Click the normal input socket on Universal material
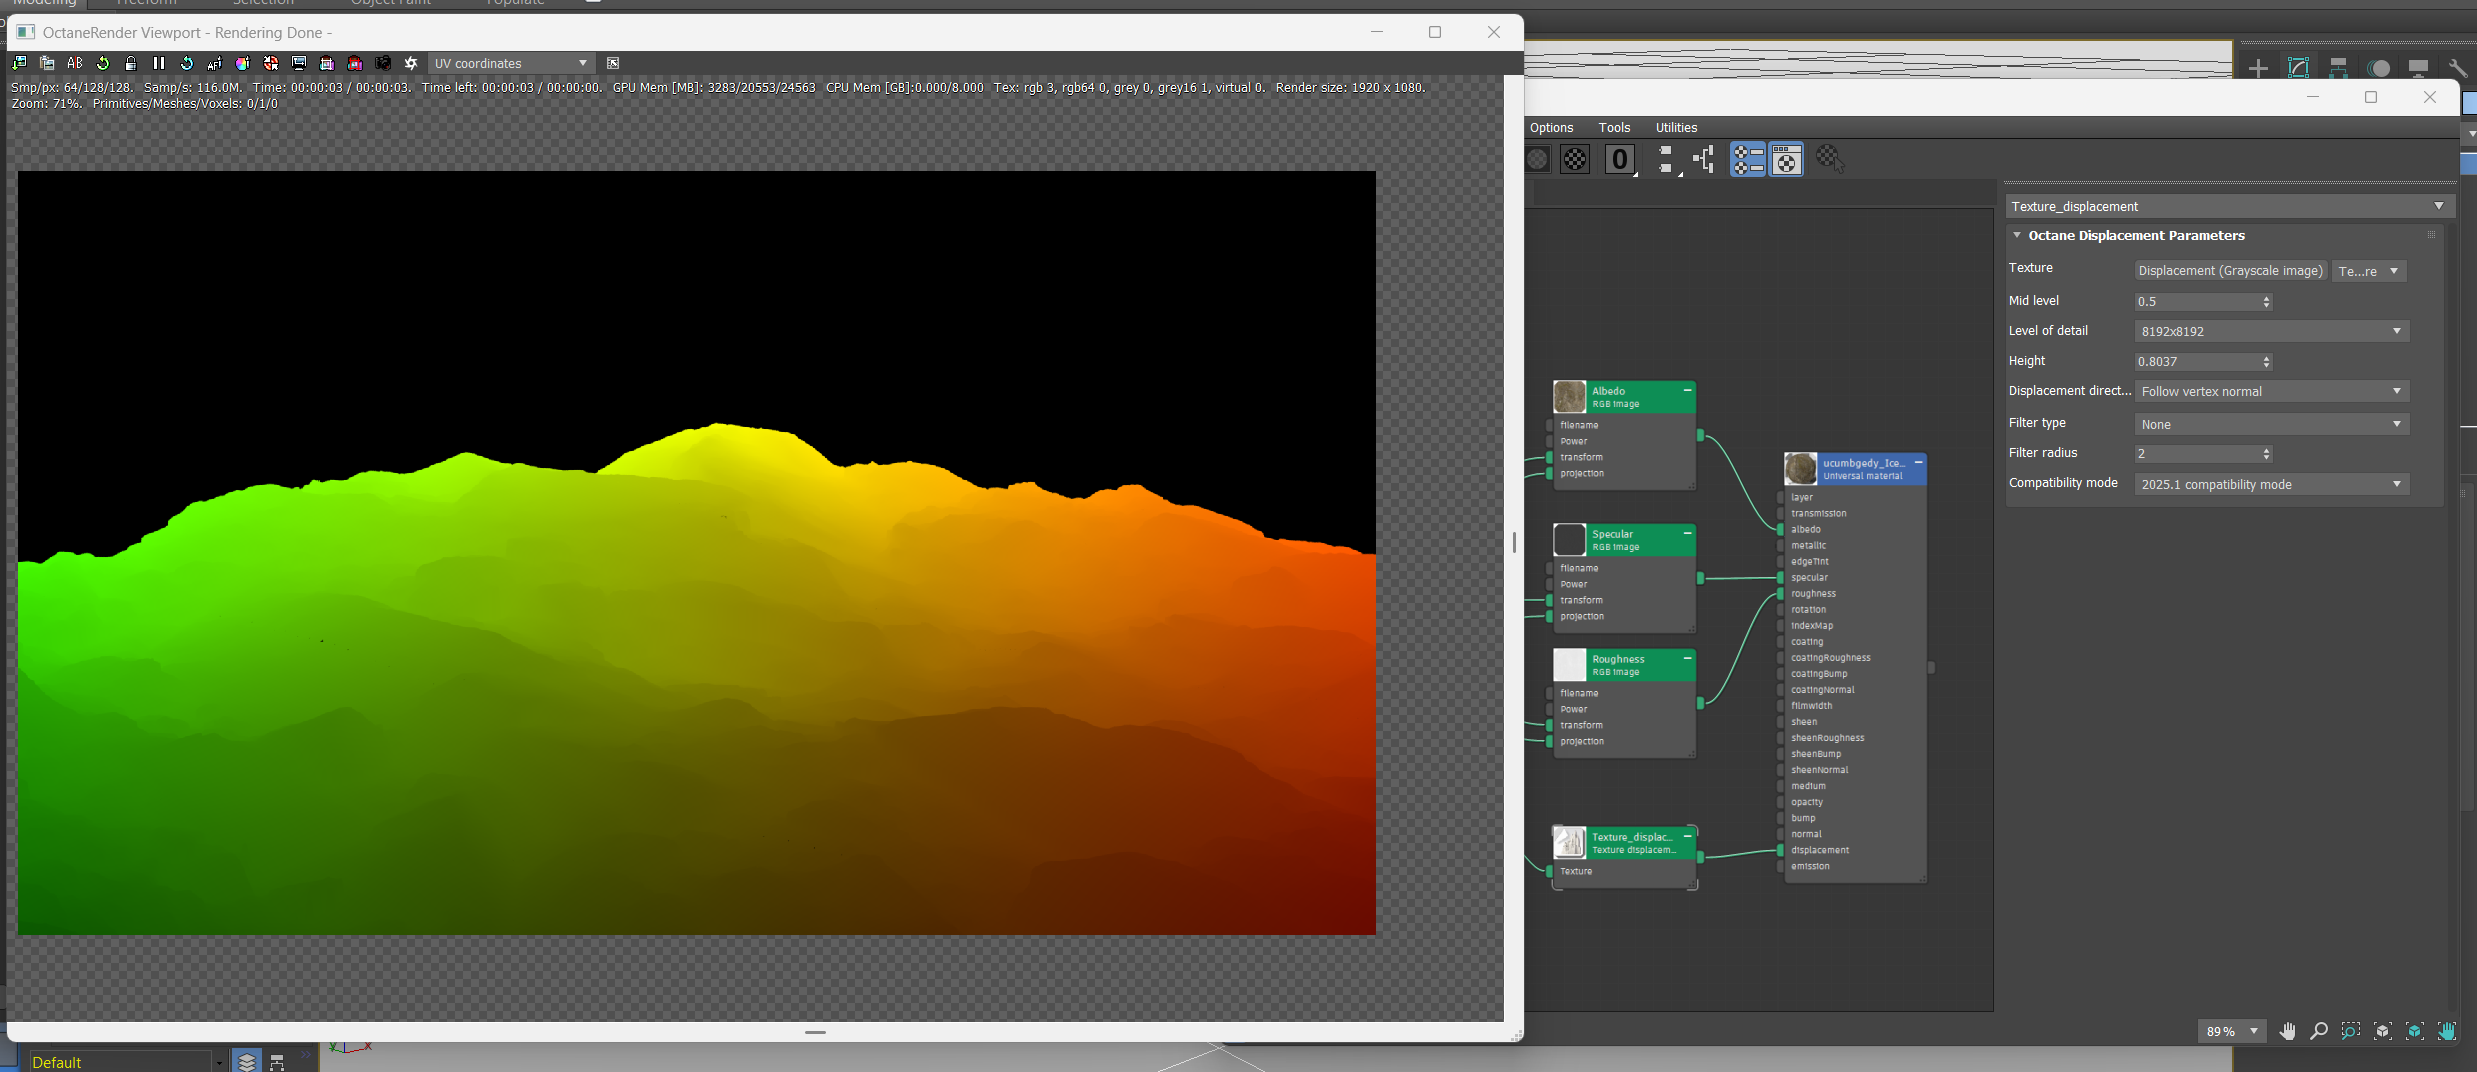This screenshot has height=1072, width=2477. click(1781, 834)
